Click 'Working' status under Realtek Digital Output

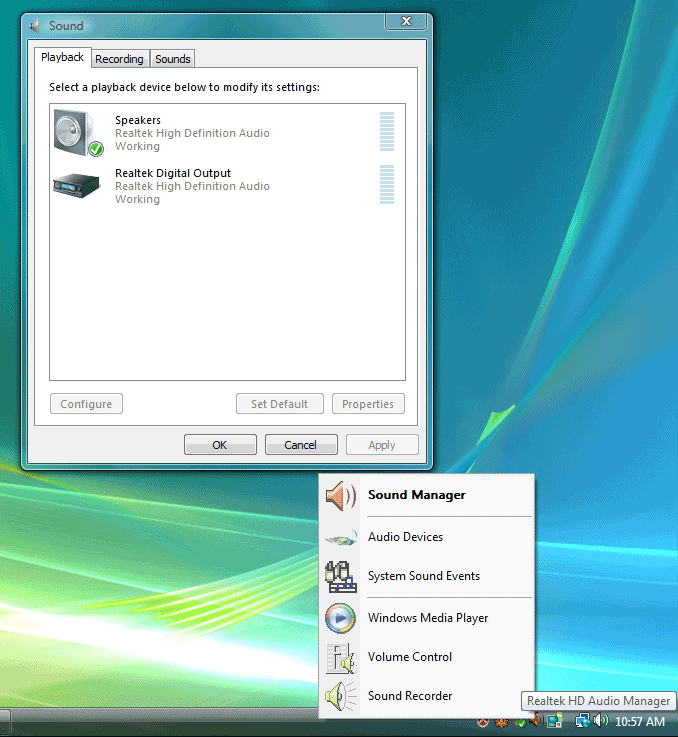137,199
